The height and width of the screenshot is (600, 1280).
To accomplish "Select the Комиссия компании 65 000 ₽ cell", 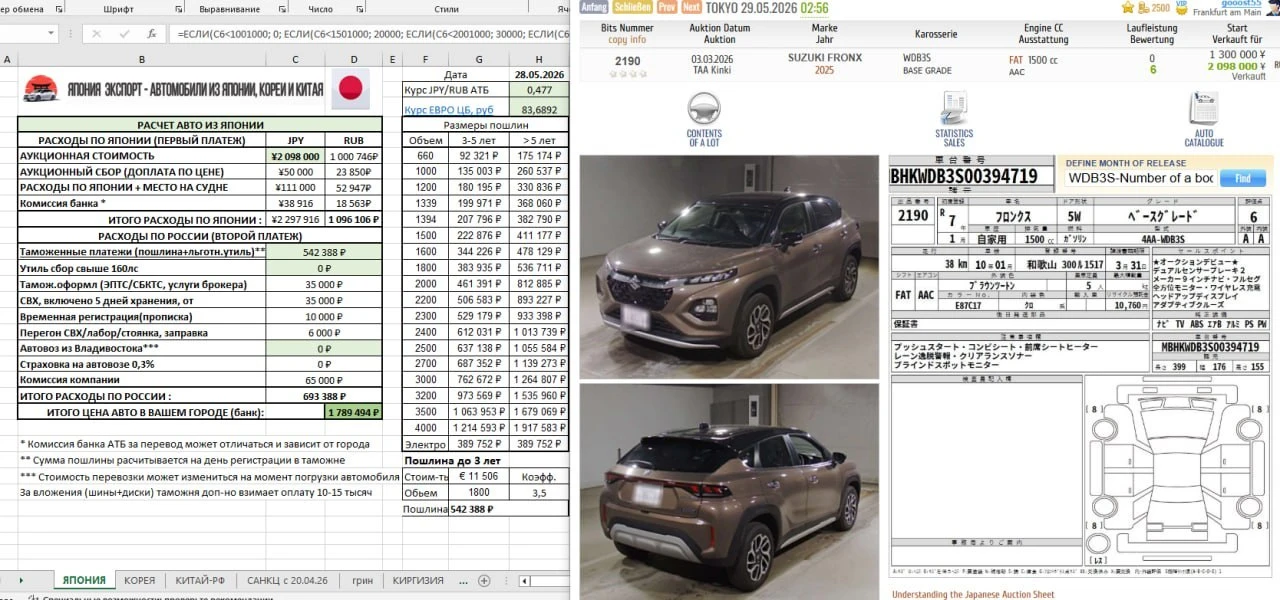I will point(325,380).
